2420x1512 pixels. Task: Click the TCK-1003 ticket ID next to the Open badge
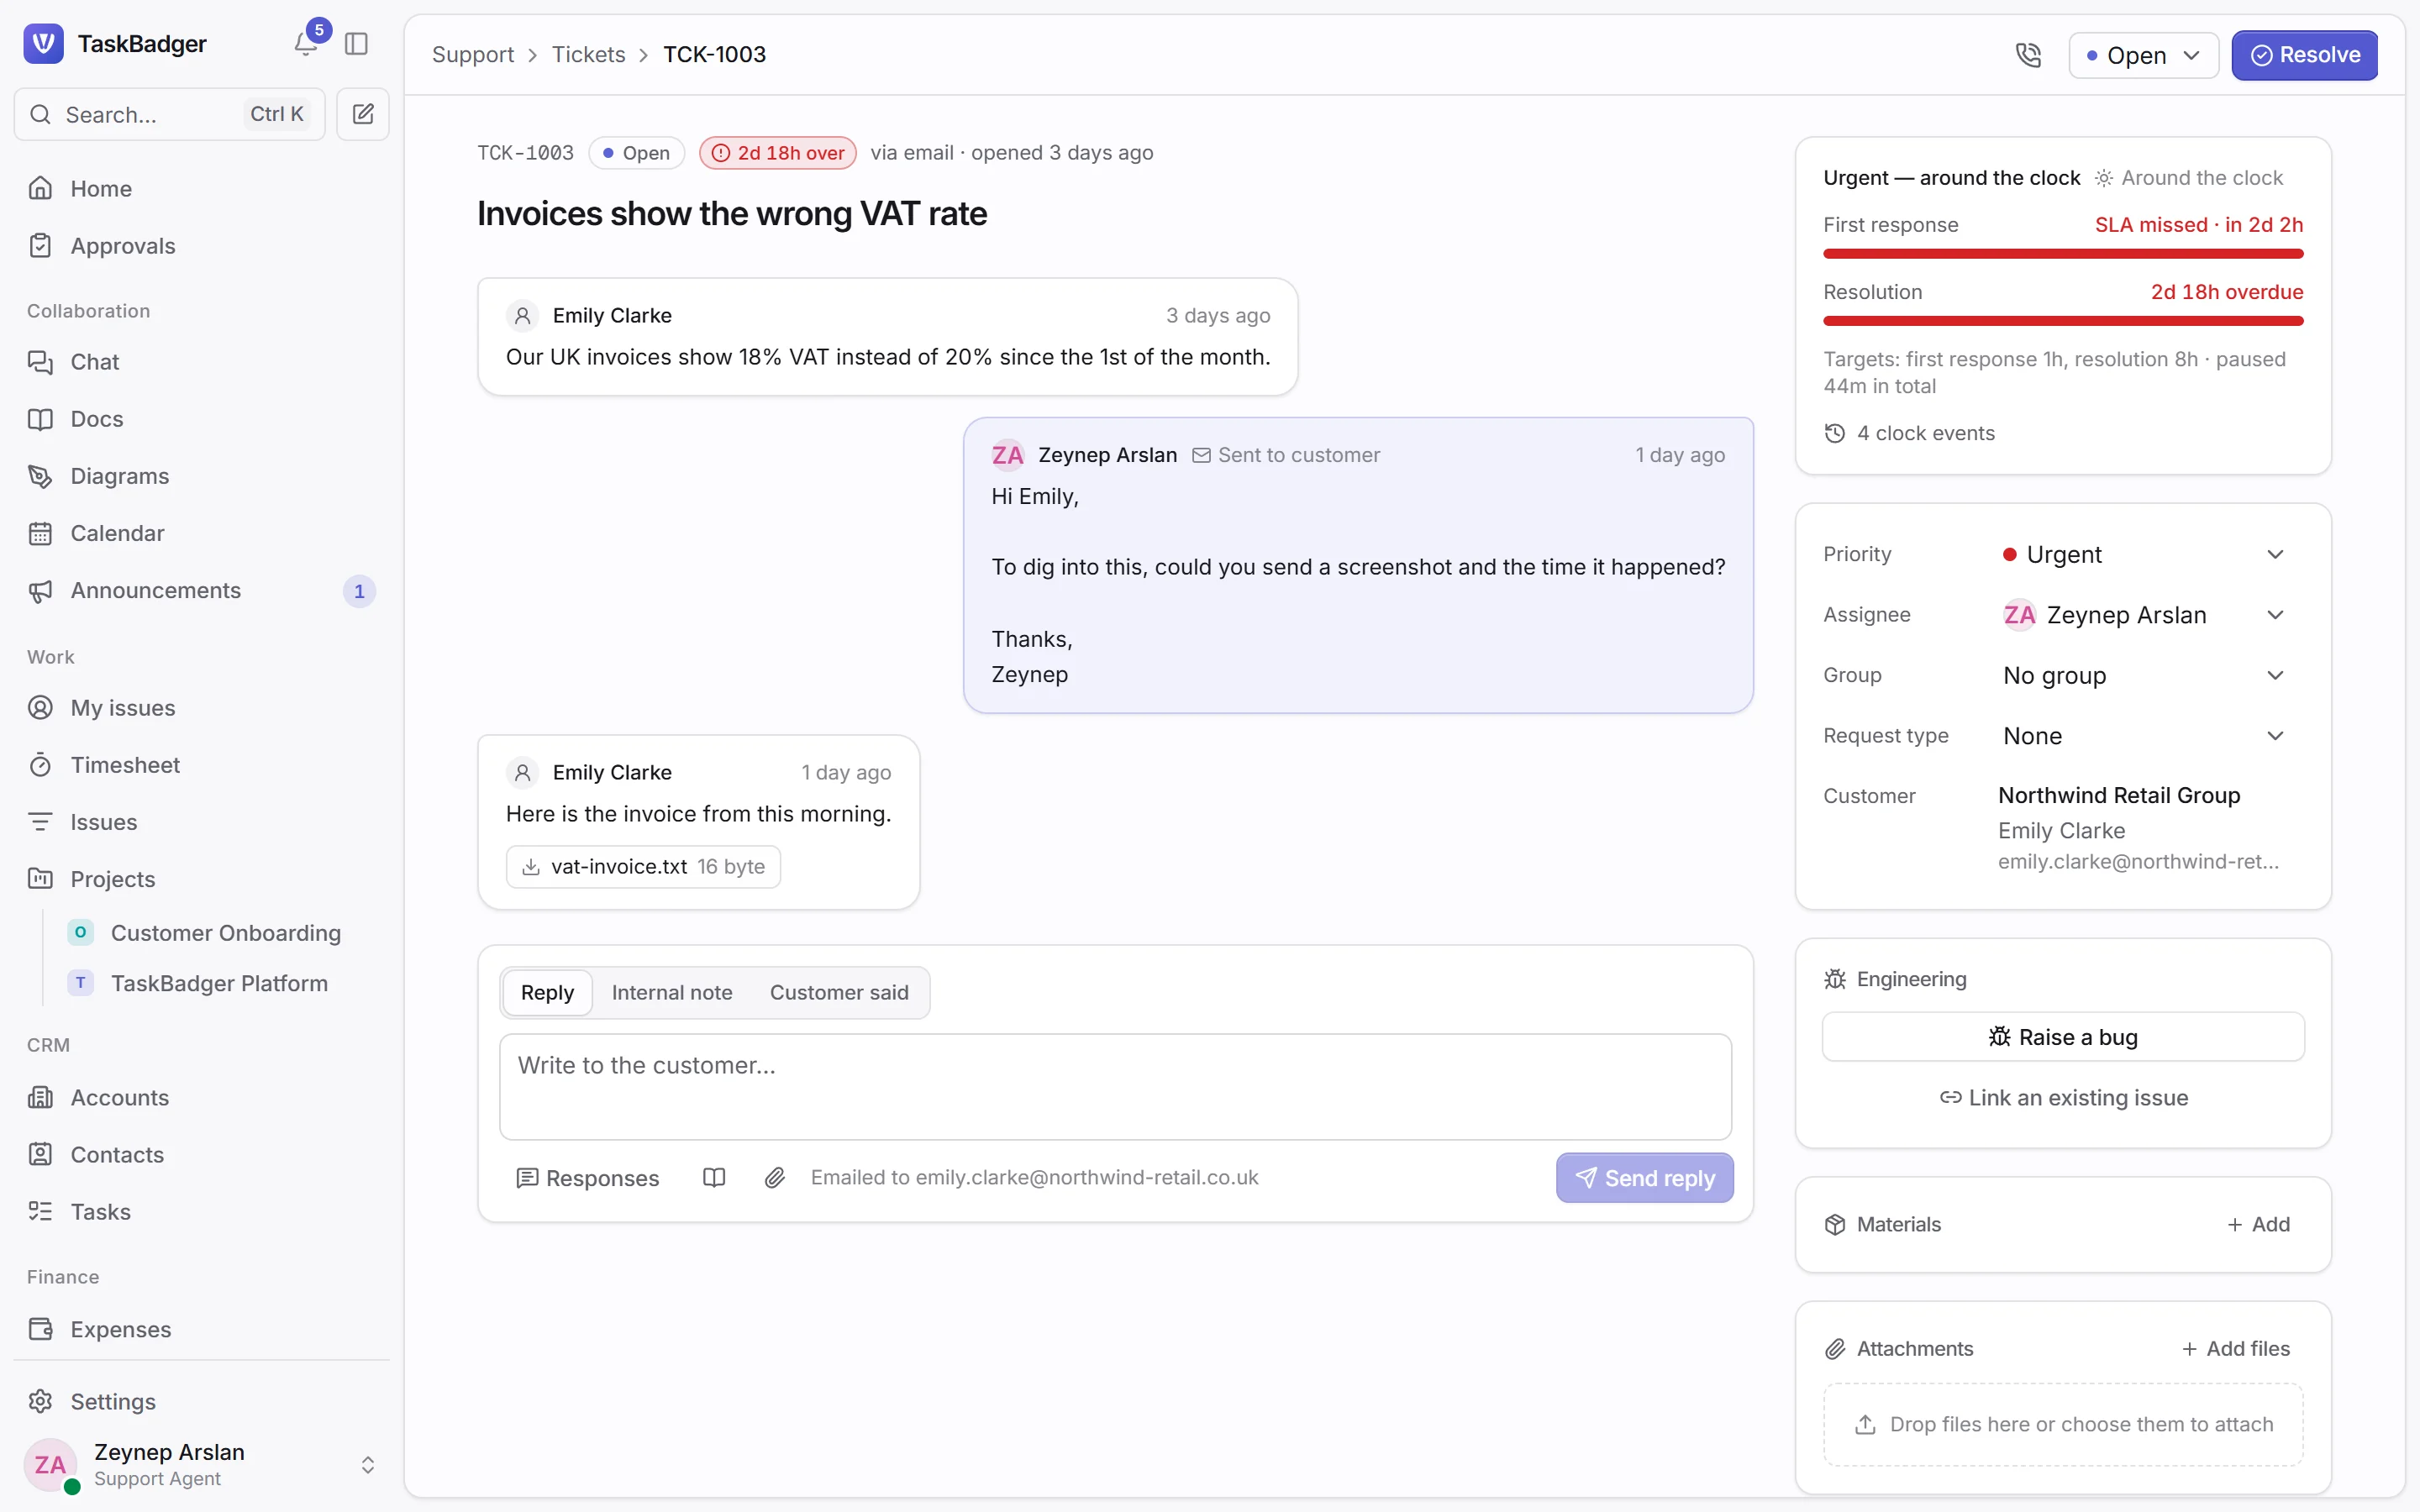tap(525, 153)
